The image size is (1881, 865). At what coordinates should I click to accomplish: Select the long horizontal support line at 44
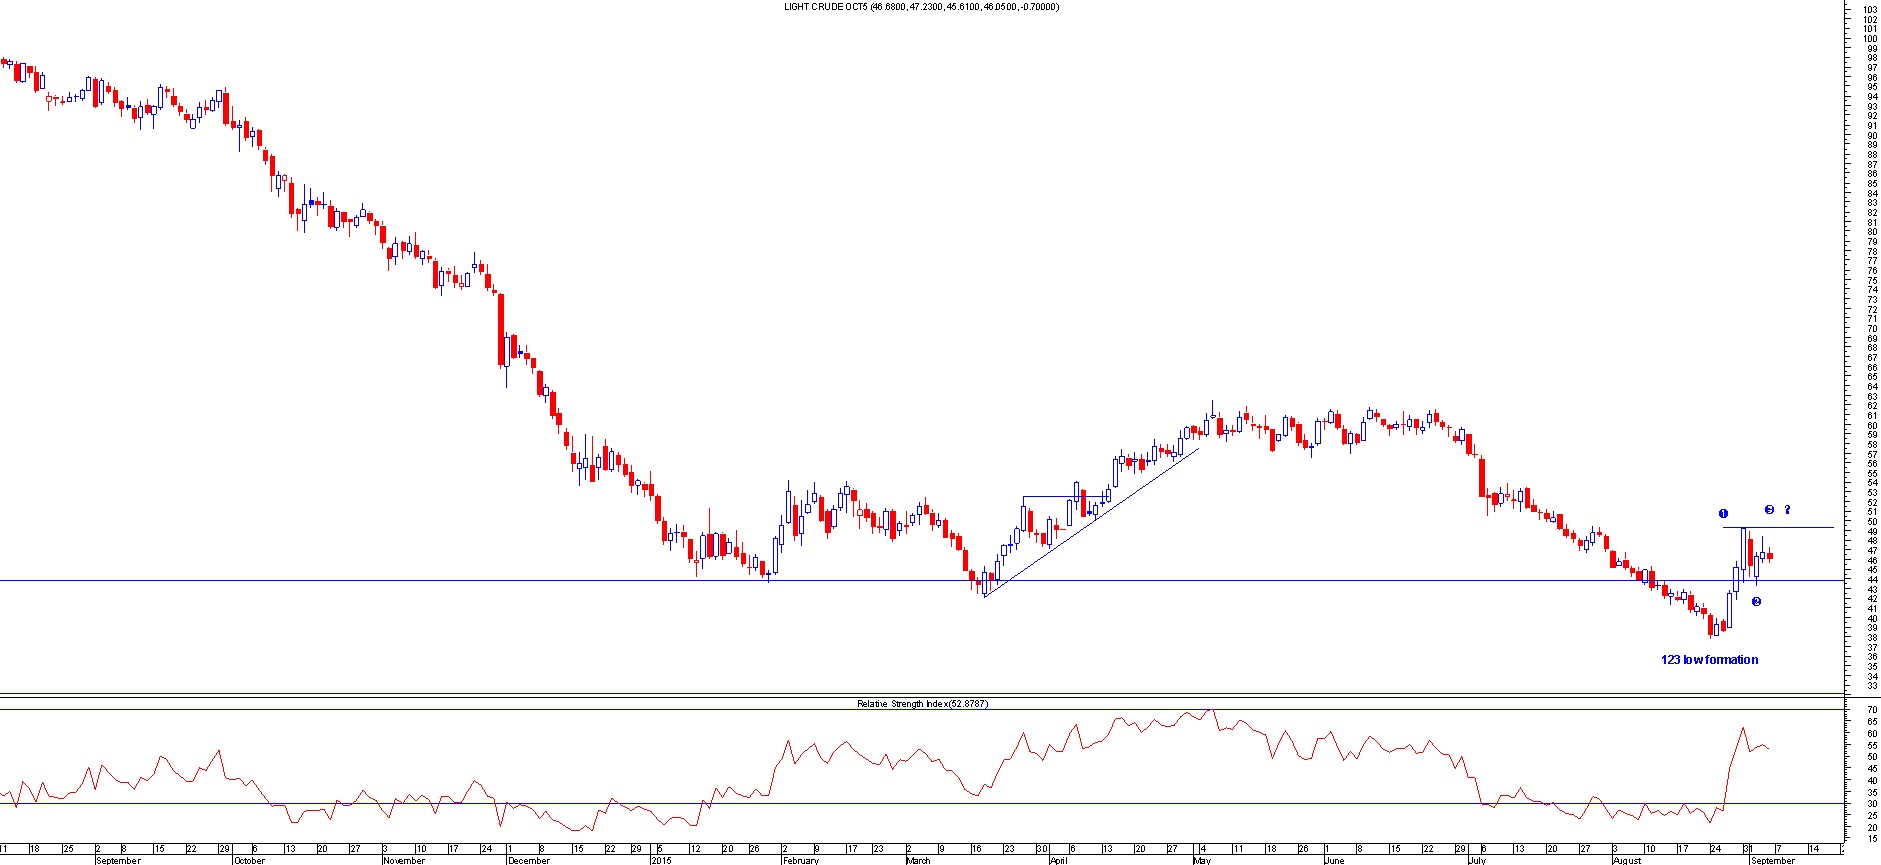pos(400,580)
